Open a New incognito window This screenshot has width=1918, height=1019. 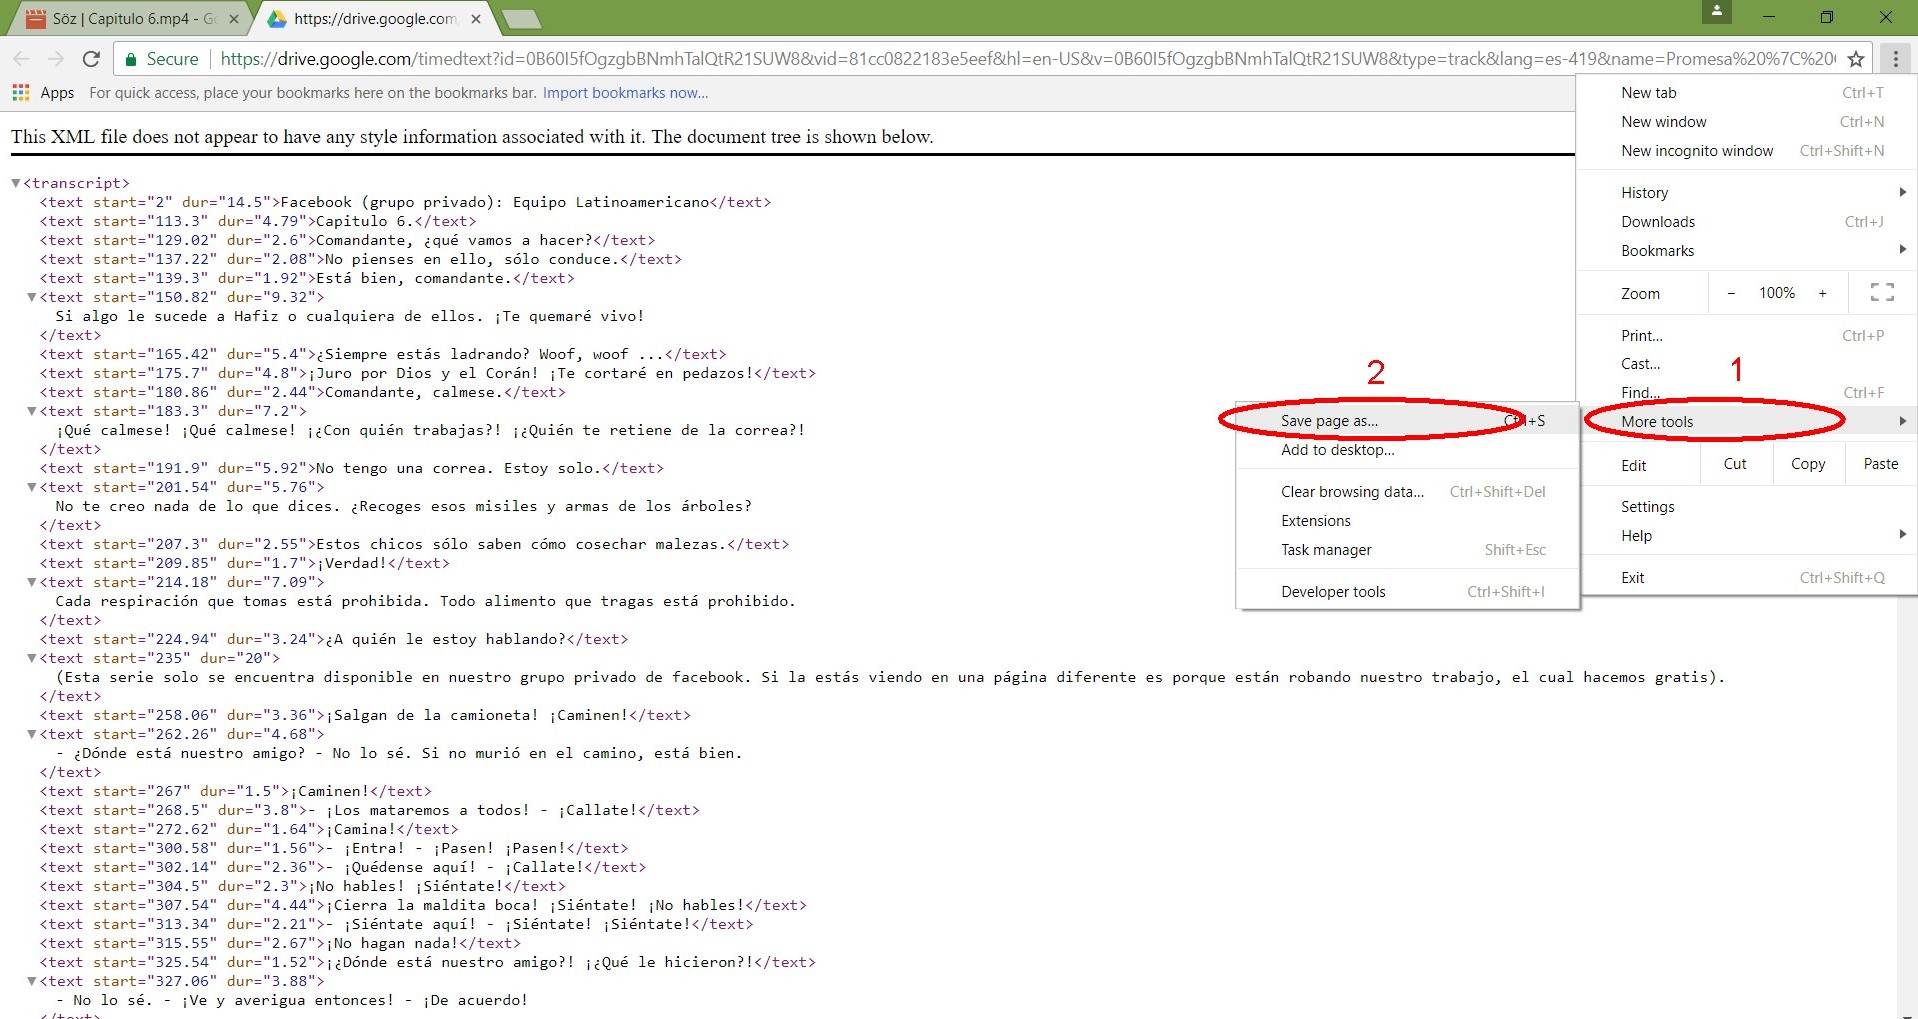point(1747,151)
